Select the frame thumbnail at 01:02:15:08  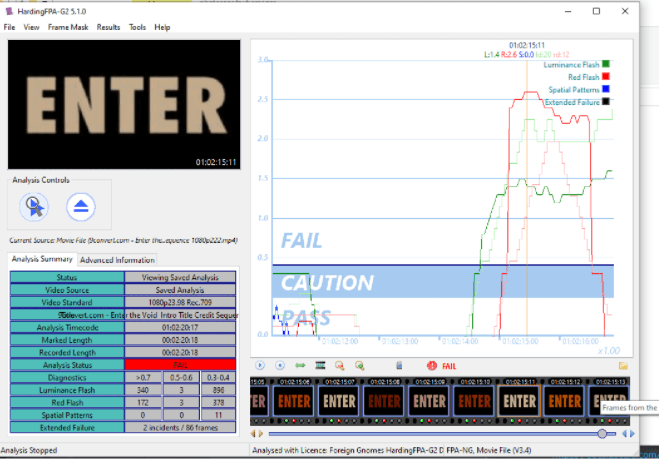384,401
